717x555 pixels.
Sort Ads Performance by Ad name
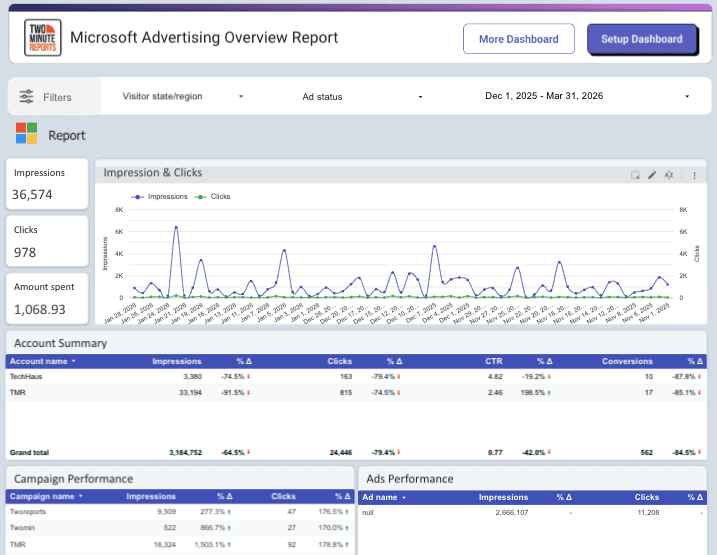tap(384, 497)
